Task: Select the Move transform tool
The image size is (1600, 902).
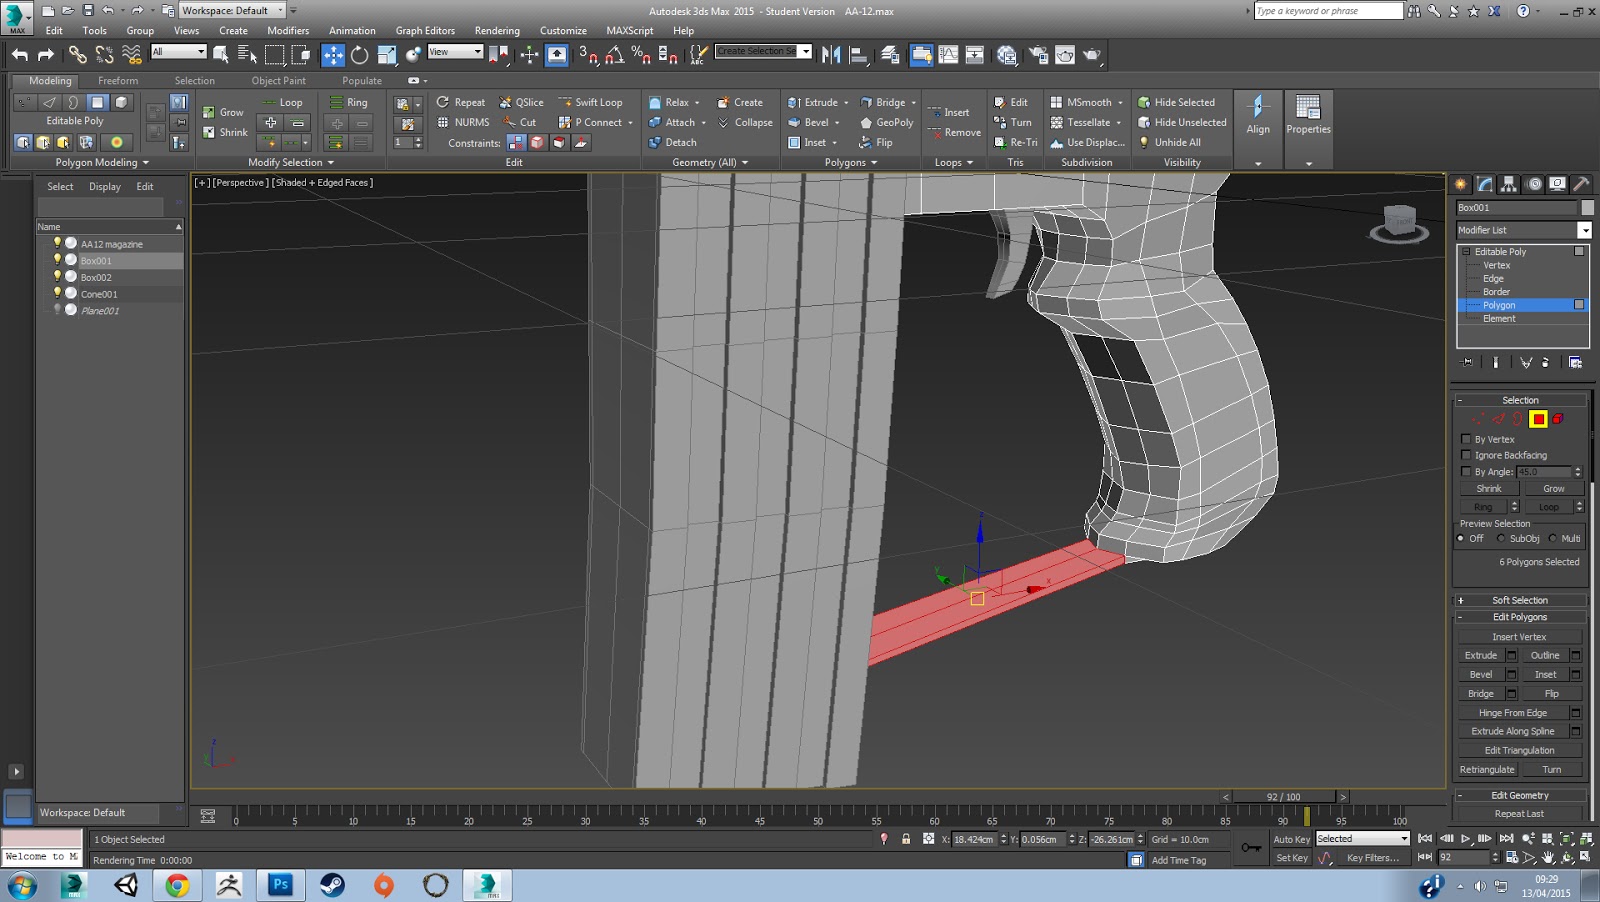Action: (x=333, y=55)
